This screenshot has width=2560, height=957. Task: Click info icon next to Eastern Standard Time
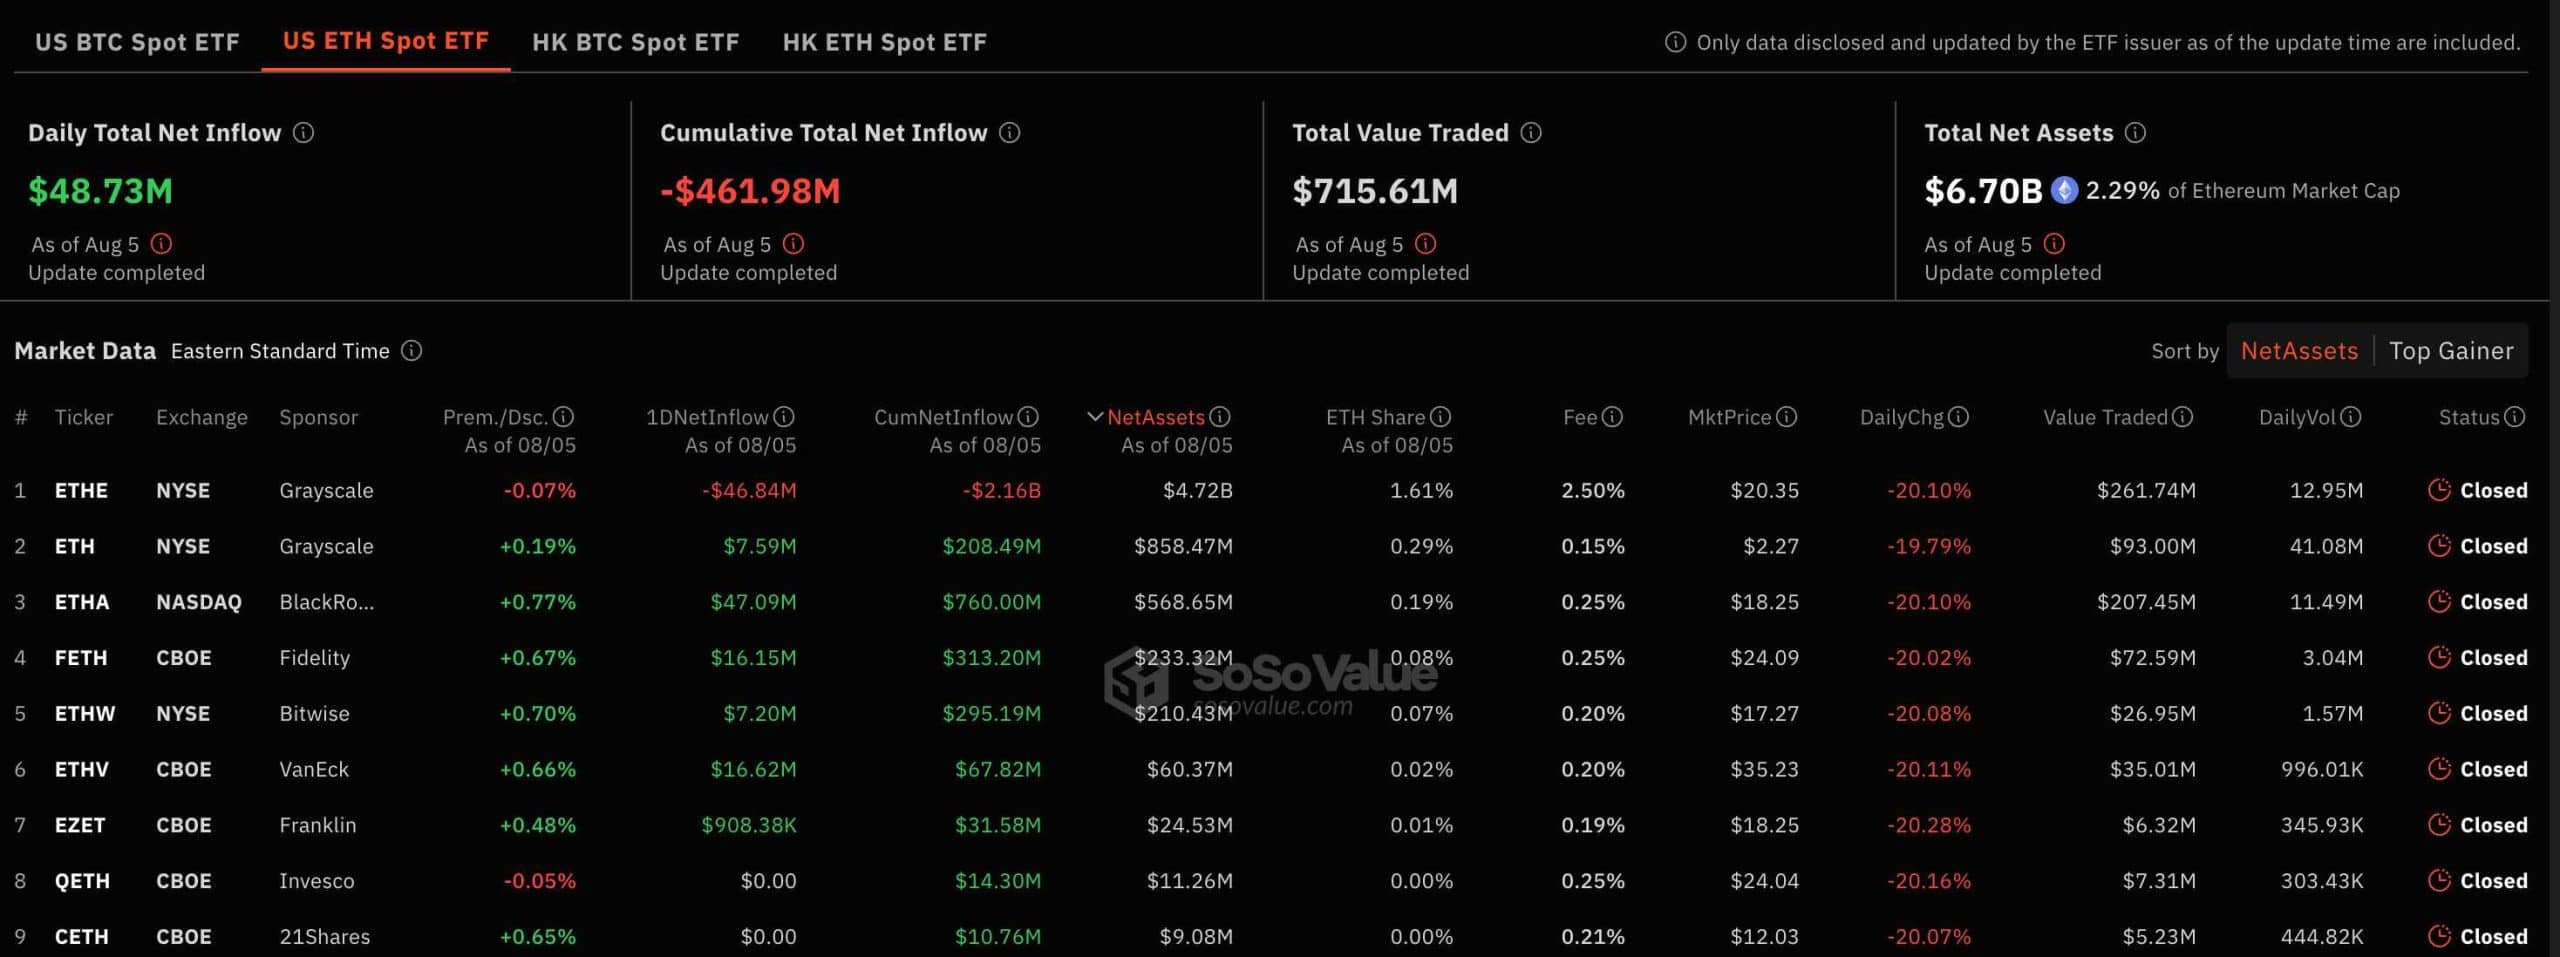coord(412,351)
